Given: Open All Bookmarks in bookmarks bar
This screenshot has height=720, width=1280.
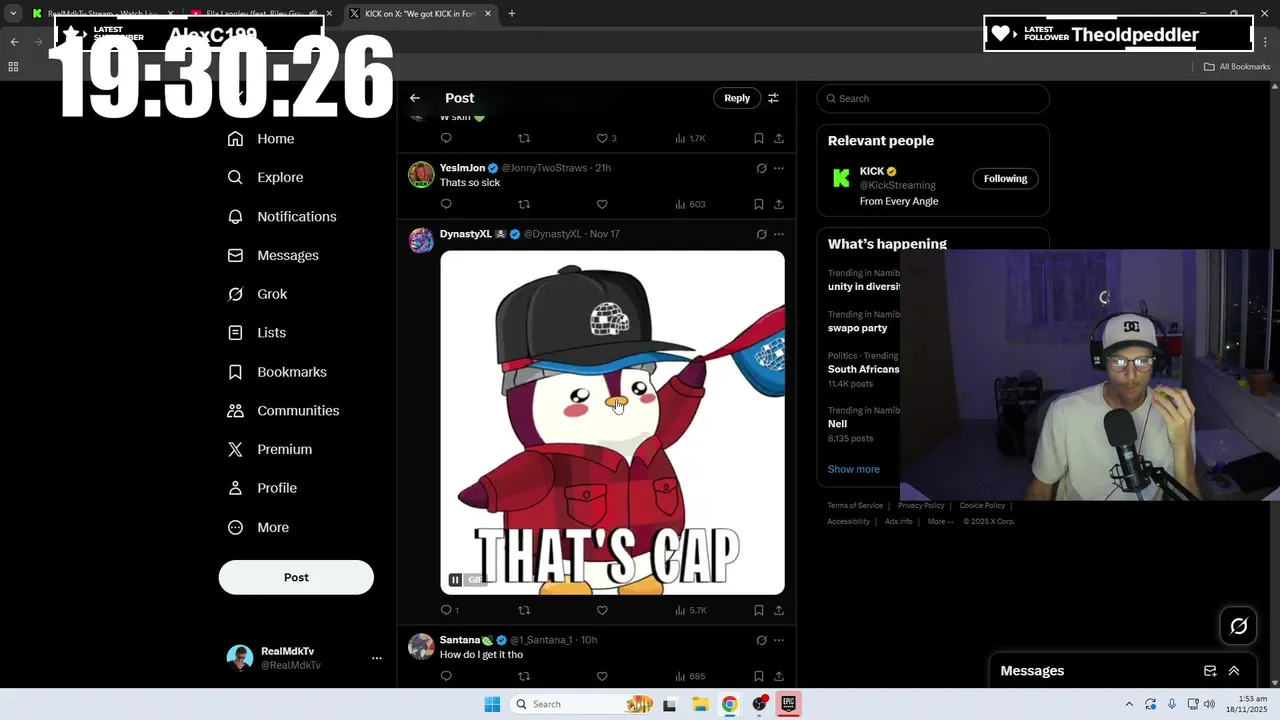Looking at the screenshot, I should point(1237,67).
